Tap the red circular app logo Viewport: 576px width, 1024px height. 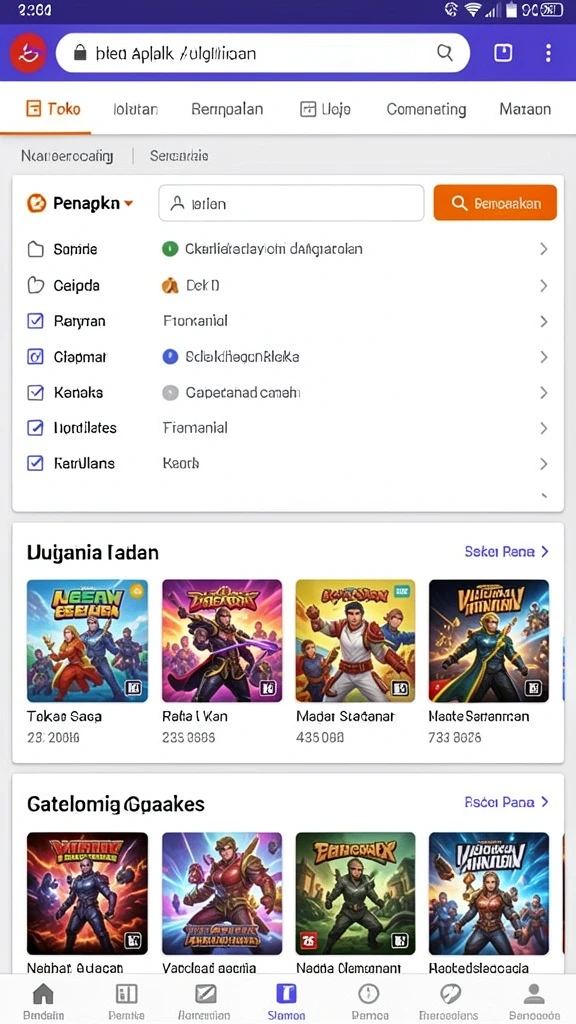coord(28,53)
